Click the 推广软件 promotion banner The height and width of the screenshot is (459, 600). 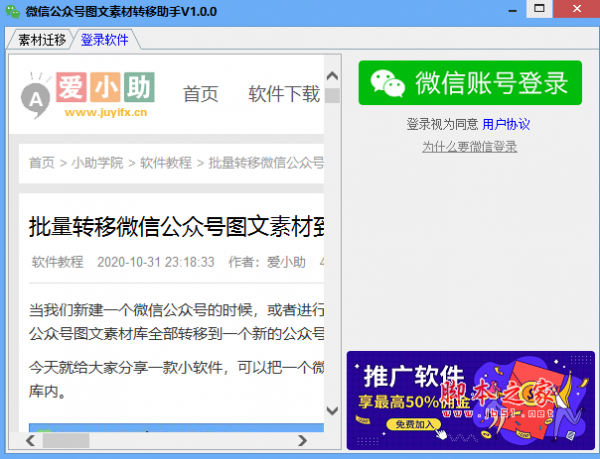(x=471, y=400)
